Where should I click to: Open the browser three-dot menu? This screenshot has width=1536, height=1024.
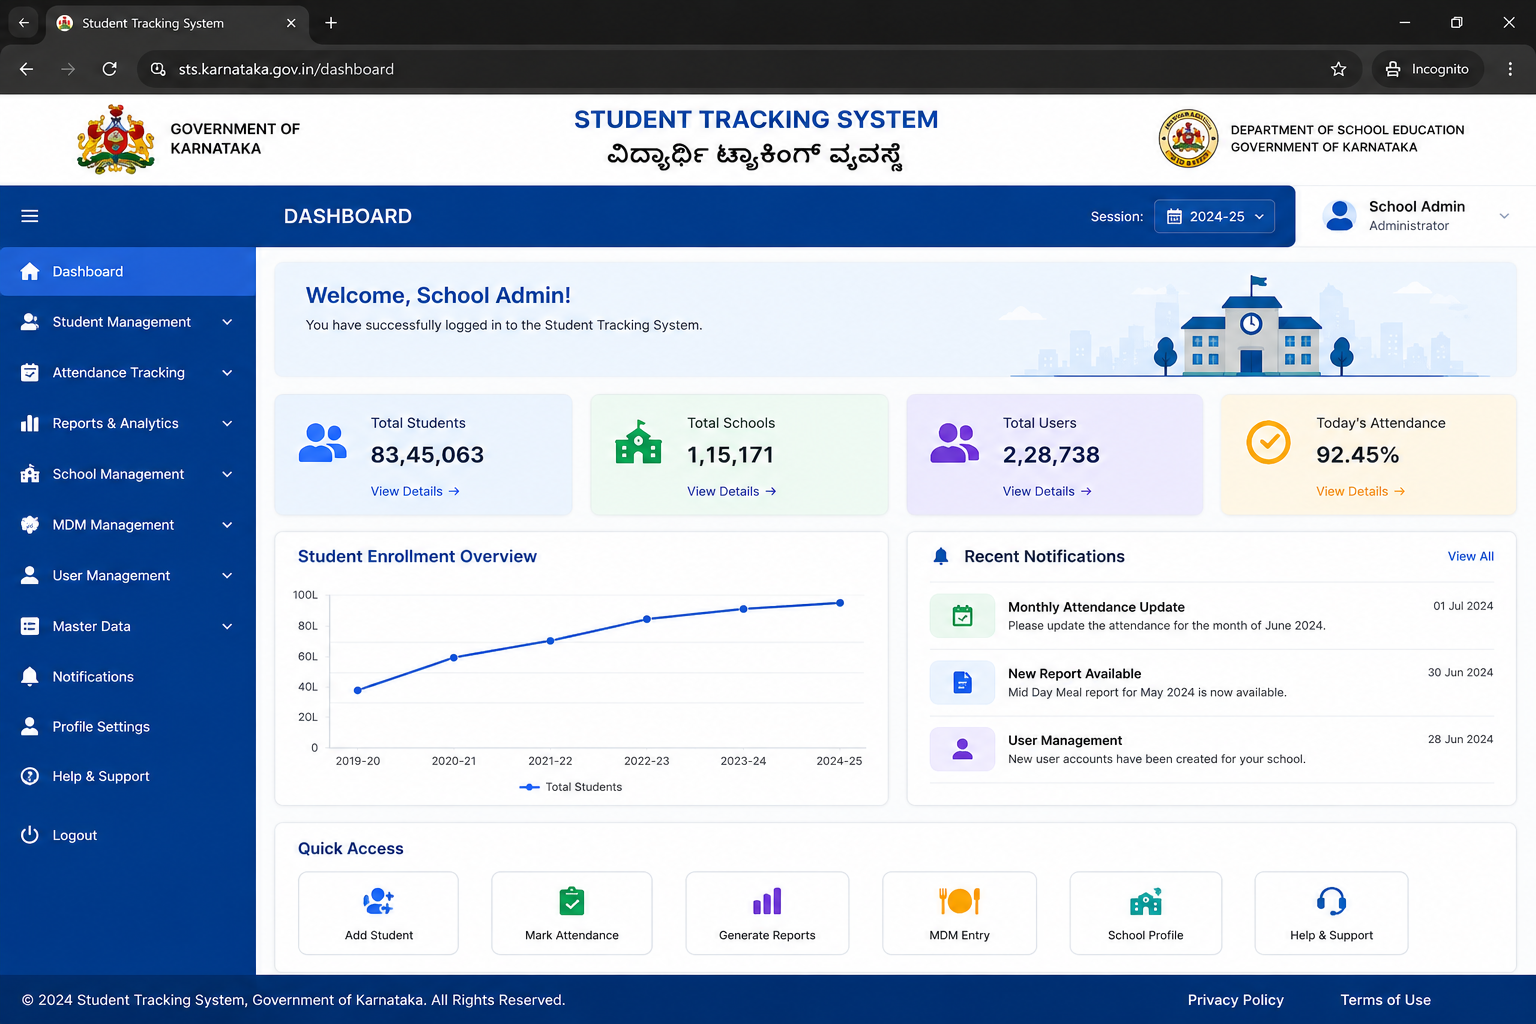coord(1510,69)
